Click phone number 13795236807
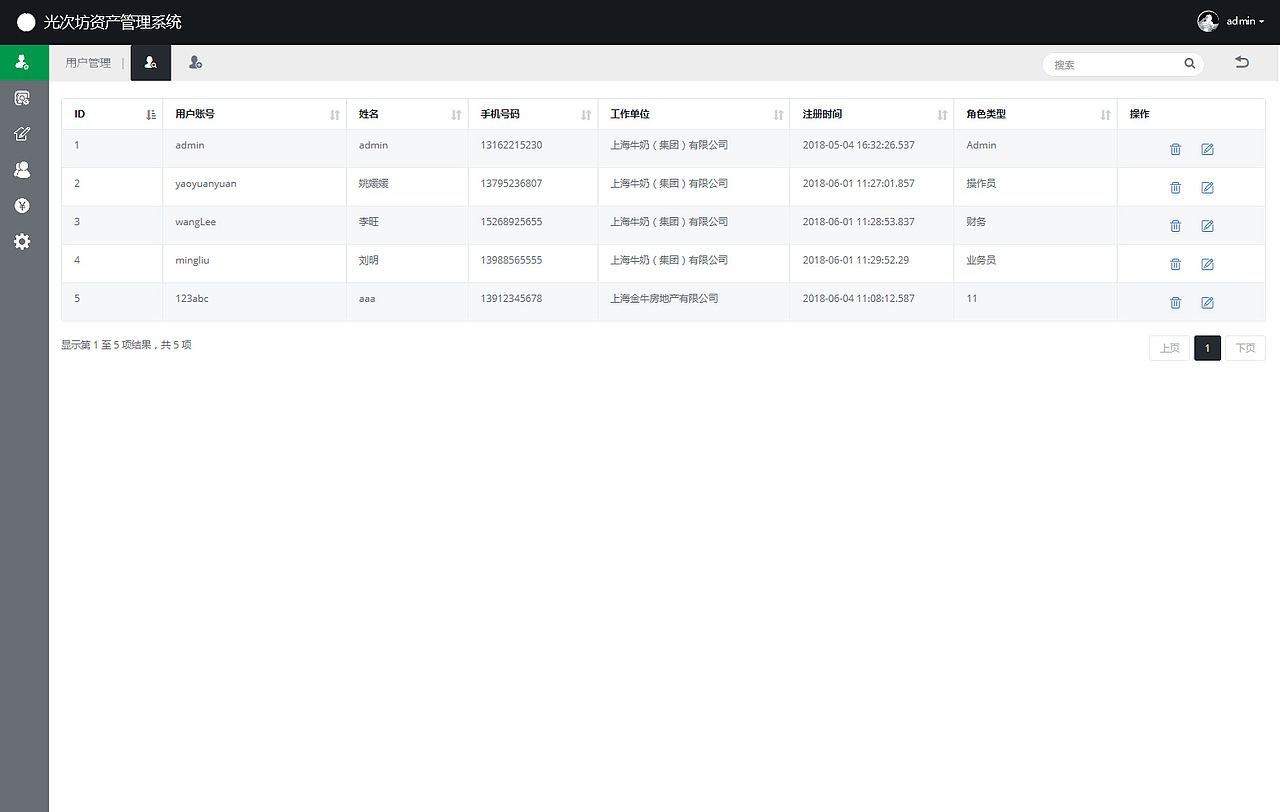This screenshot has height=812, width=1280. (511, 184)
